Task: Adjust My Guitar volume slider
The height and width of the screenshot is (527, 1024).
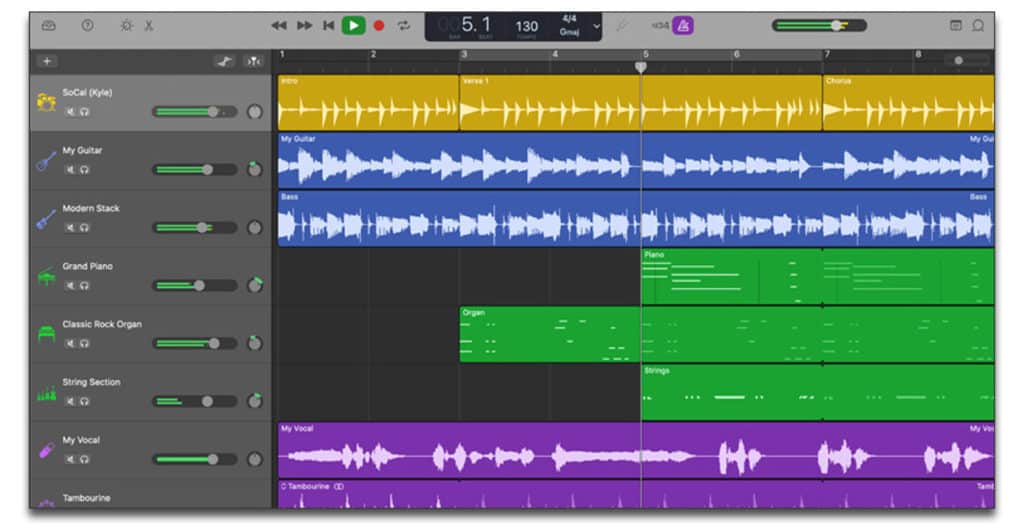Action: click(195, 170)
